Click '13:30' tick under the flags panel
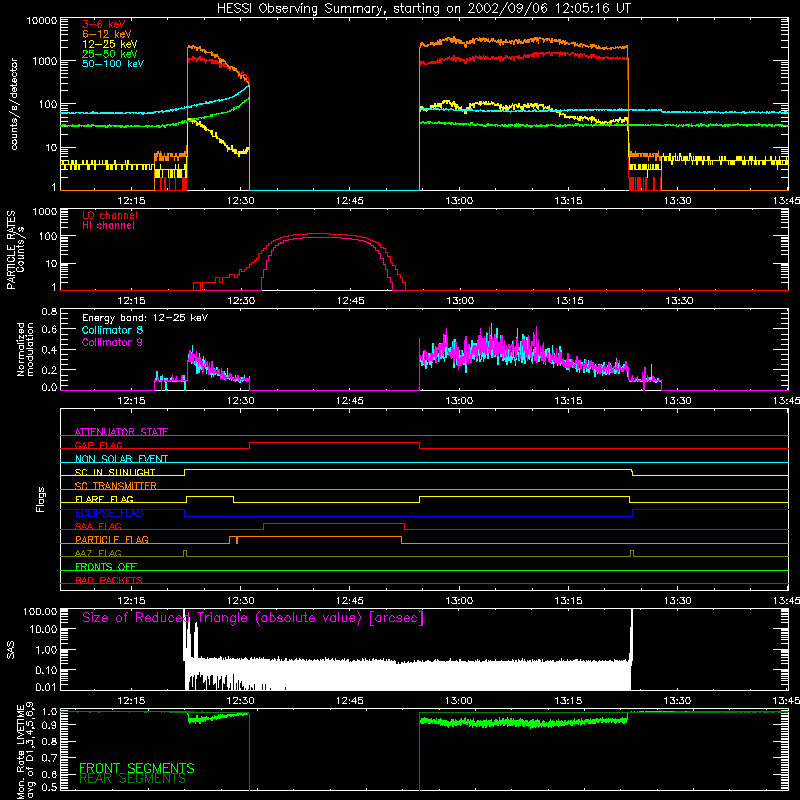This screenshot has height=800, width=800. 678,601
